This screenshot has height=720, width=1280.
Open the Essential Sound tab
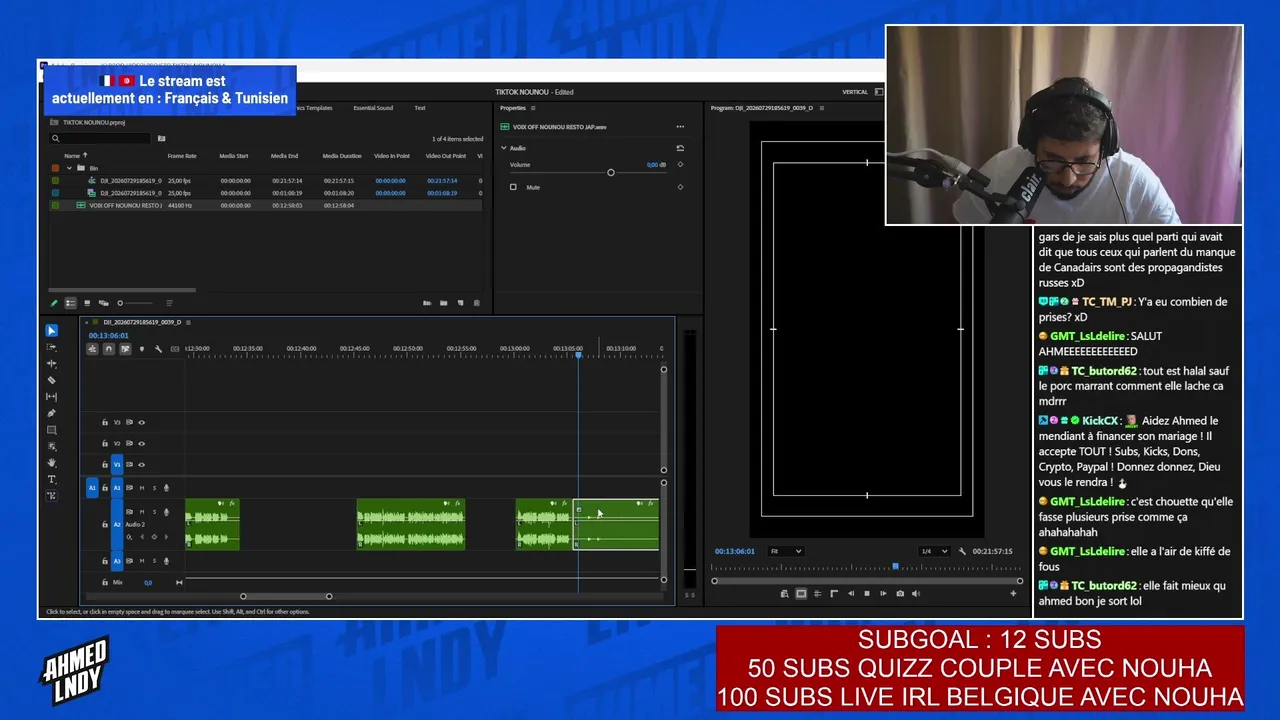pos(373,108)
